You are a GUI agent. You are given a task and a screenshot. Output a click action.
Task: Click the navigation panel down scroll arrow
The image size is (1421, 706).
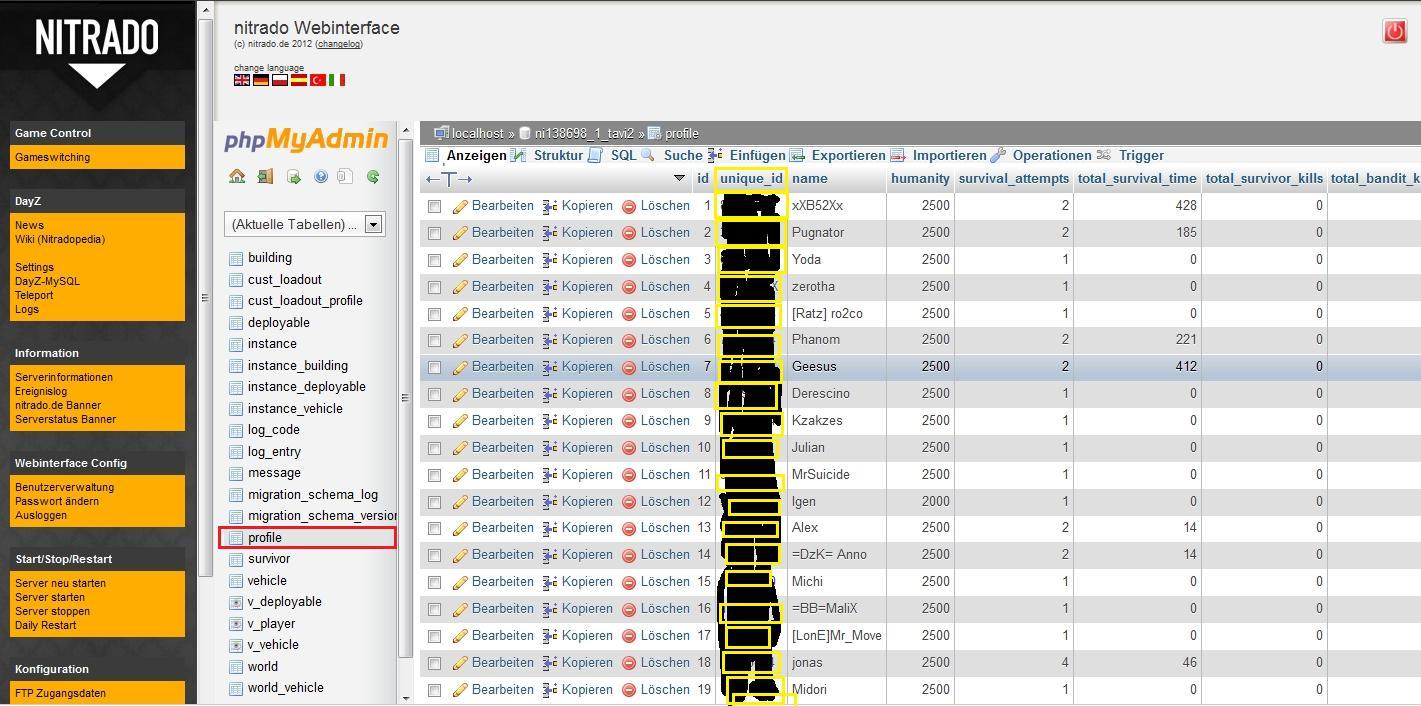click(406, 698)
